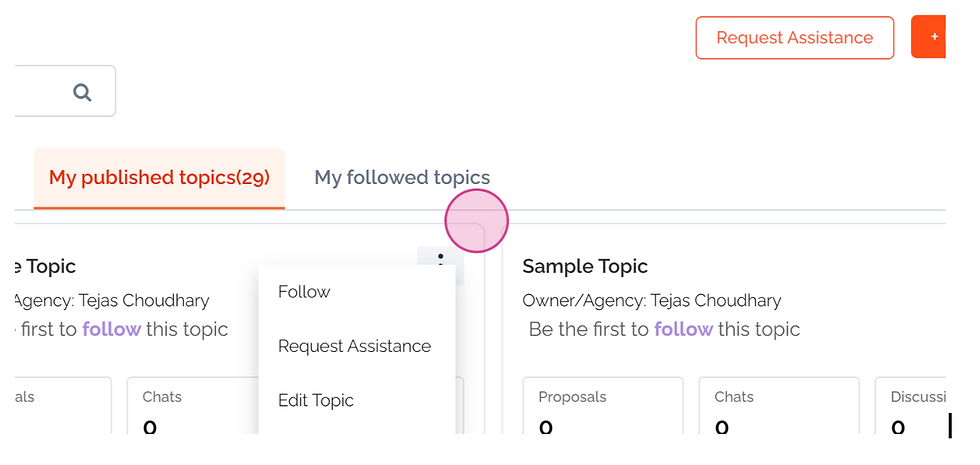Viewport: 980px width, 465px height.
Task: Switch to the My followed topics tab
Action: click(x=402, y=178)
